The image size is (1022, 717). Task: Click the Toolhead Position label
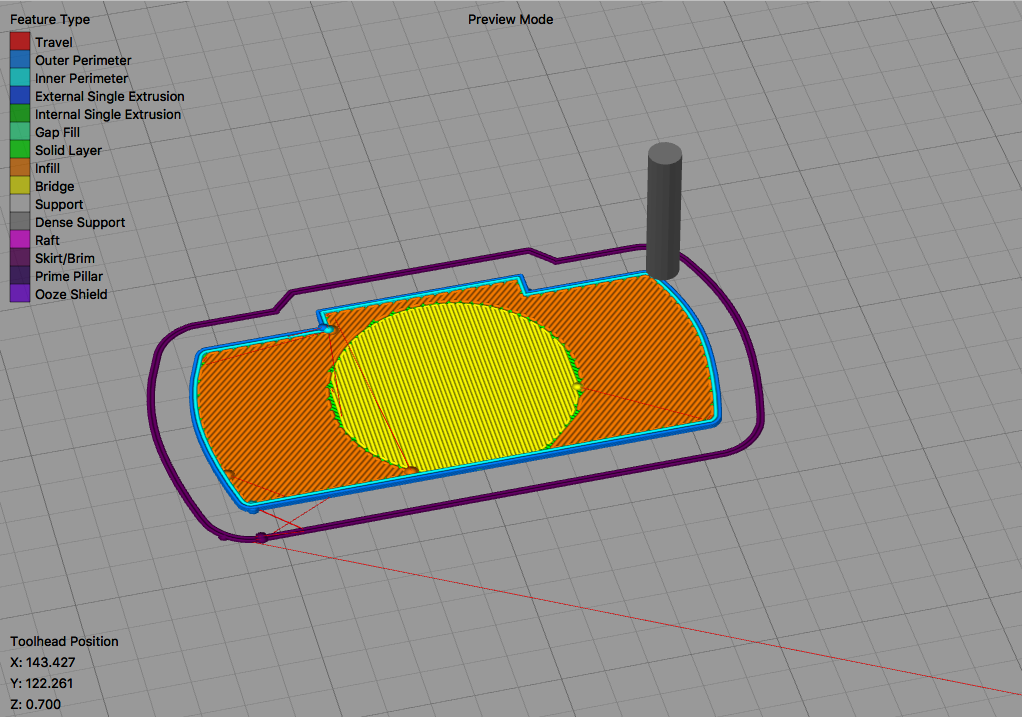[65, 641]
